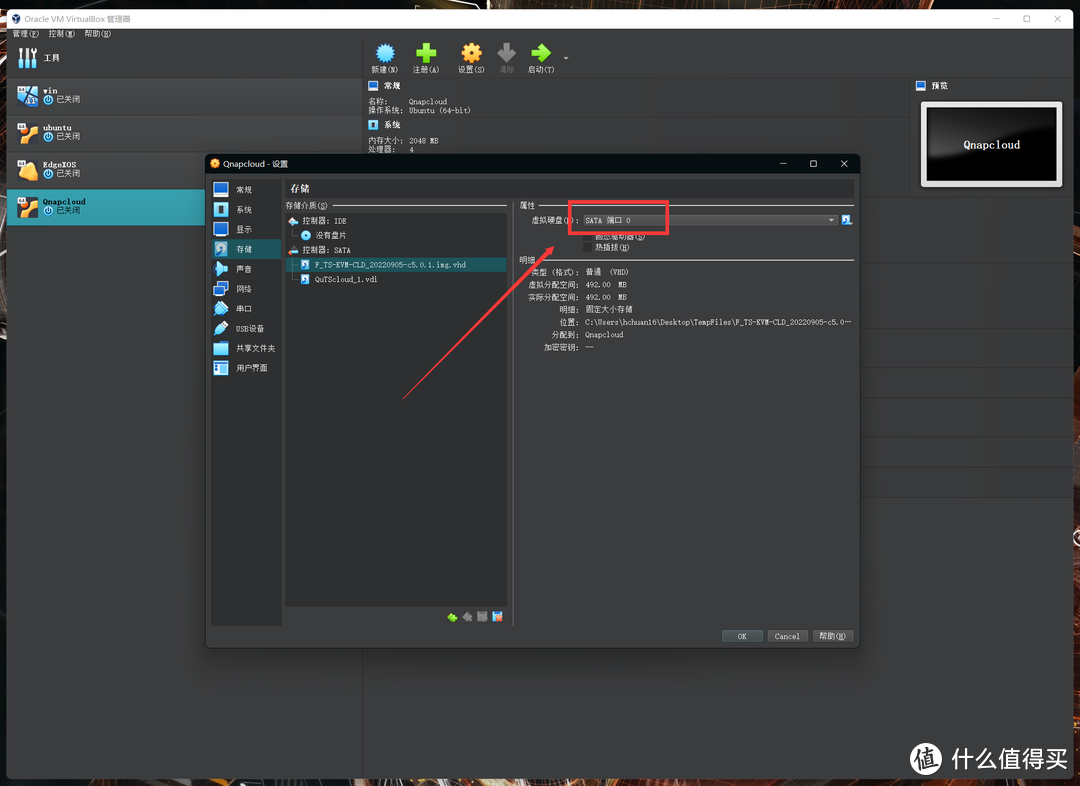Click the 帮助(H) button in settings dialog

833,637
